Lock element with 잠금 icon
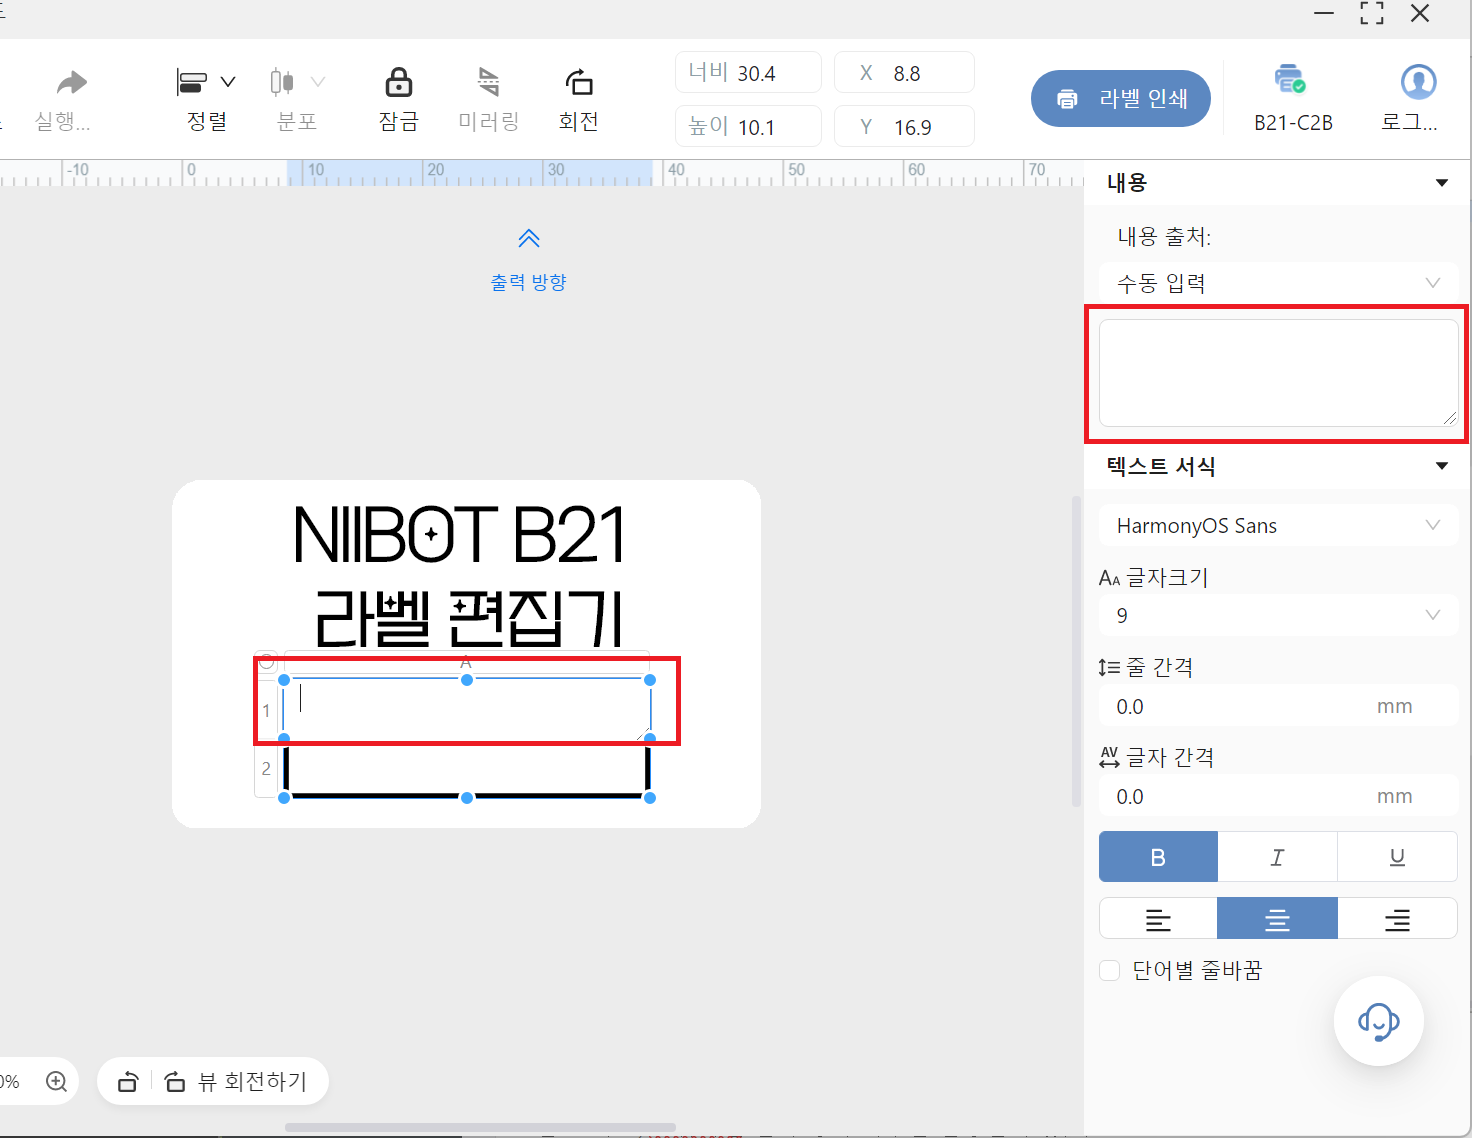The image size is (1472, 1138). pyautogui.click(x=398, y=82)
